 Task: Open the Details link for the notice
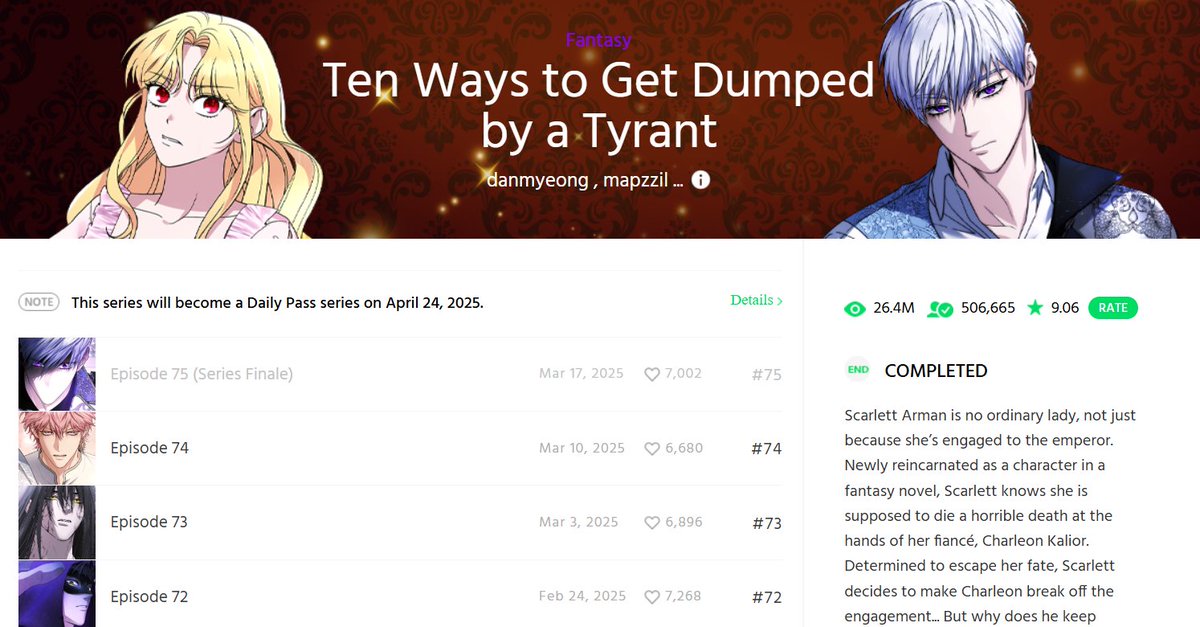pyautogui.click(x=756, y=300)
